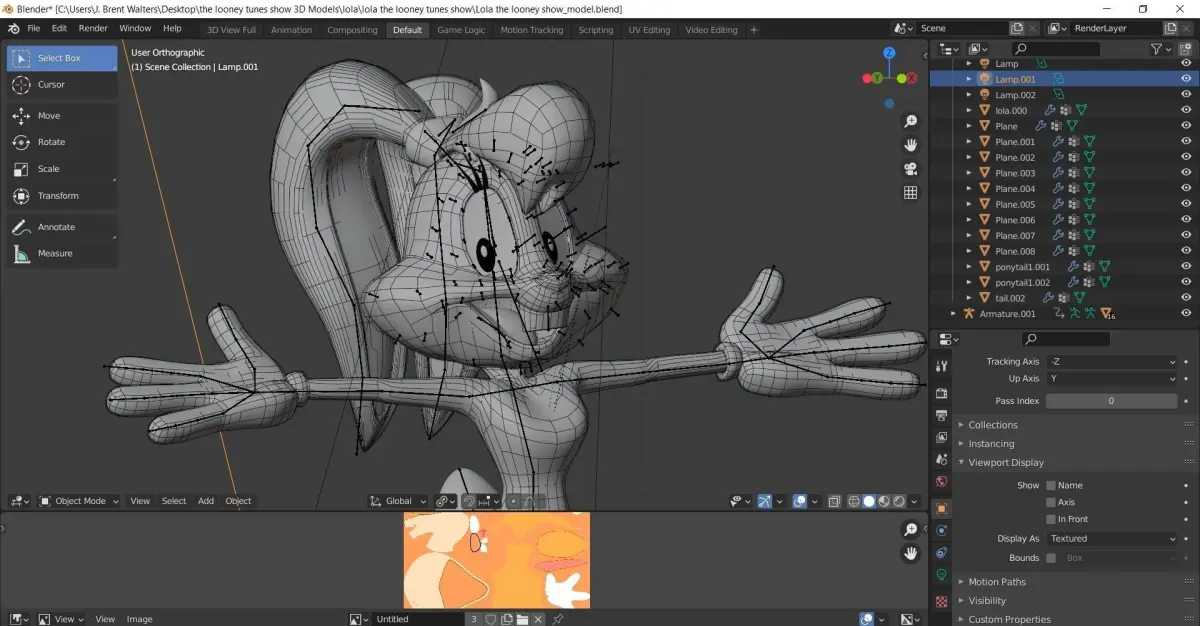This screenshot has width=1200, height=626.
Task: Enable the Show Axis checkbox
Action: click(x=1051, y=502)
